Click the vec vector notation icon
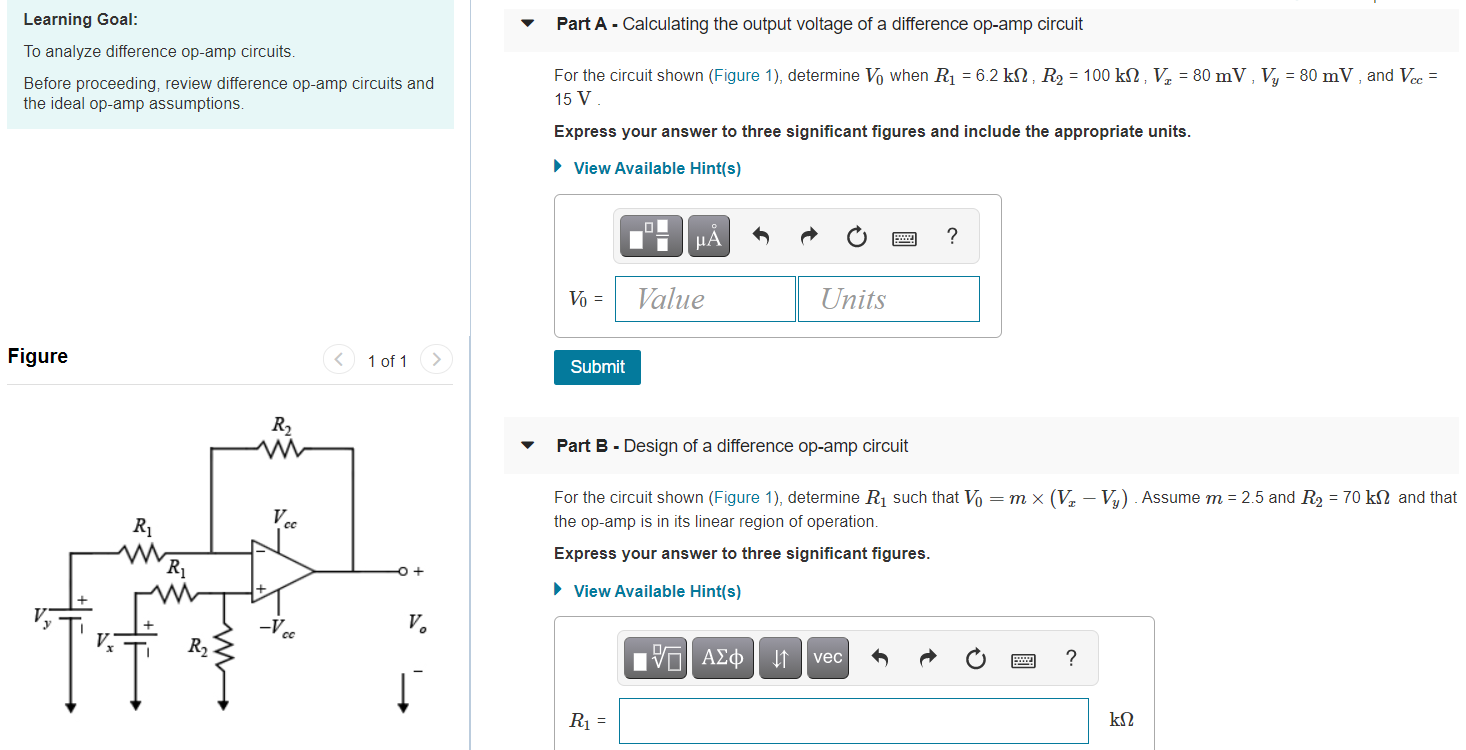 pos(827,657)
